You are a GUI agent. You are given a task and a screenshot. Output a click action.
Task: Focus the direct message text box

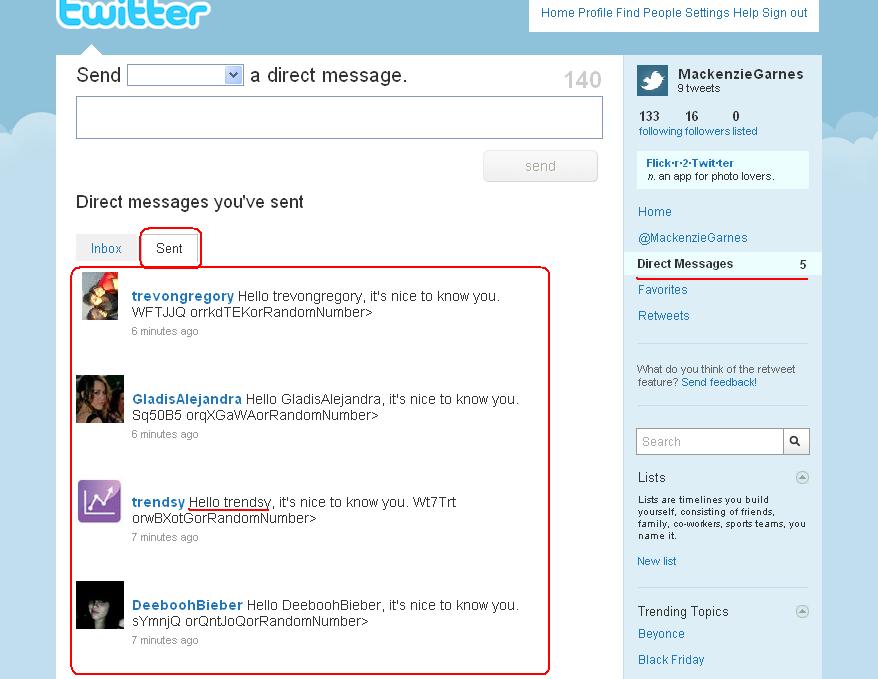pos(339,118)
